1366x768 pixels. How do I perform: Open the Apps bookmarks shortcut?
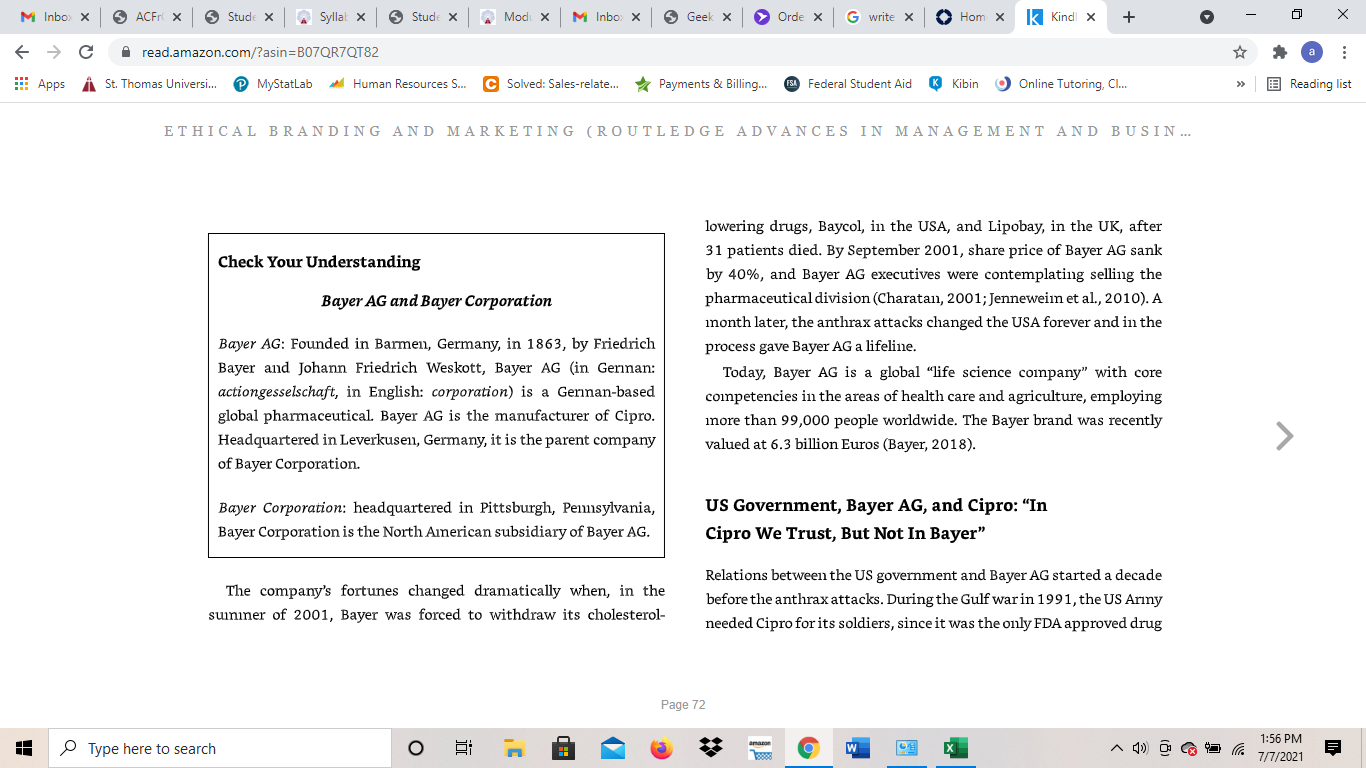click(40, 84)
